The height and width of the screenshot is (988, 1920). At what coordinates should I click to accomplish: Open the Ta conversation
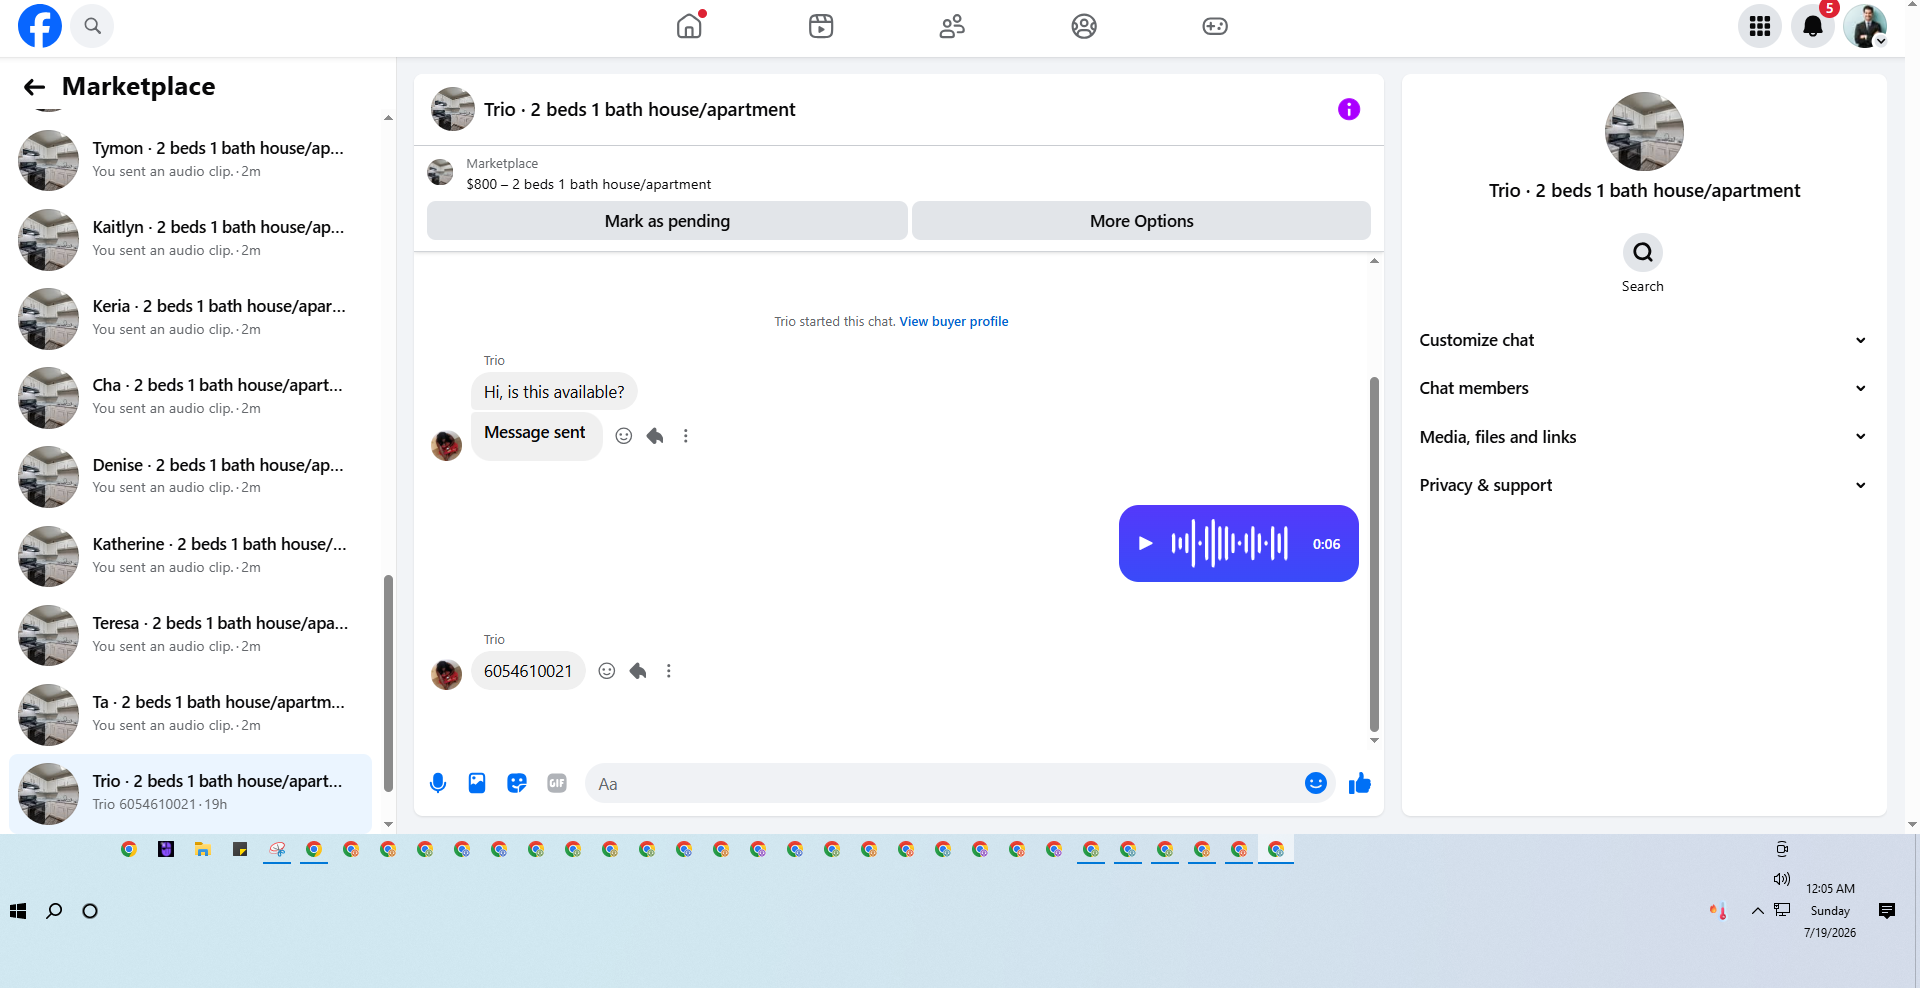(x=190, y=714)
